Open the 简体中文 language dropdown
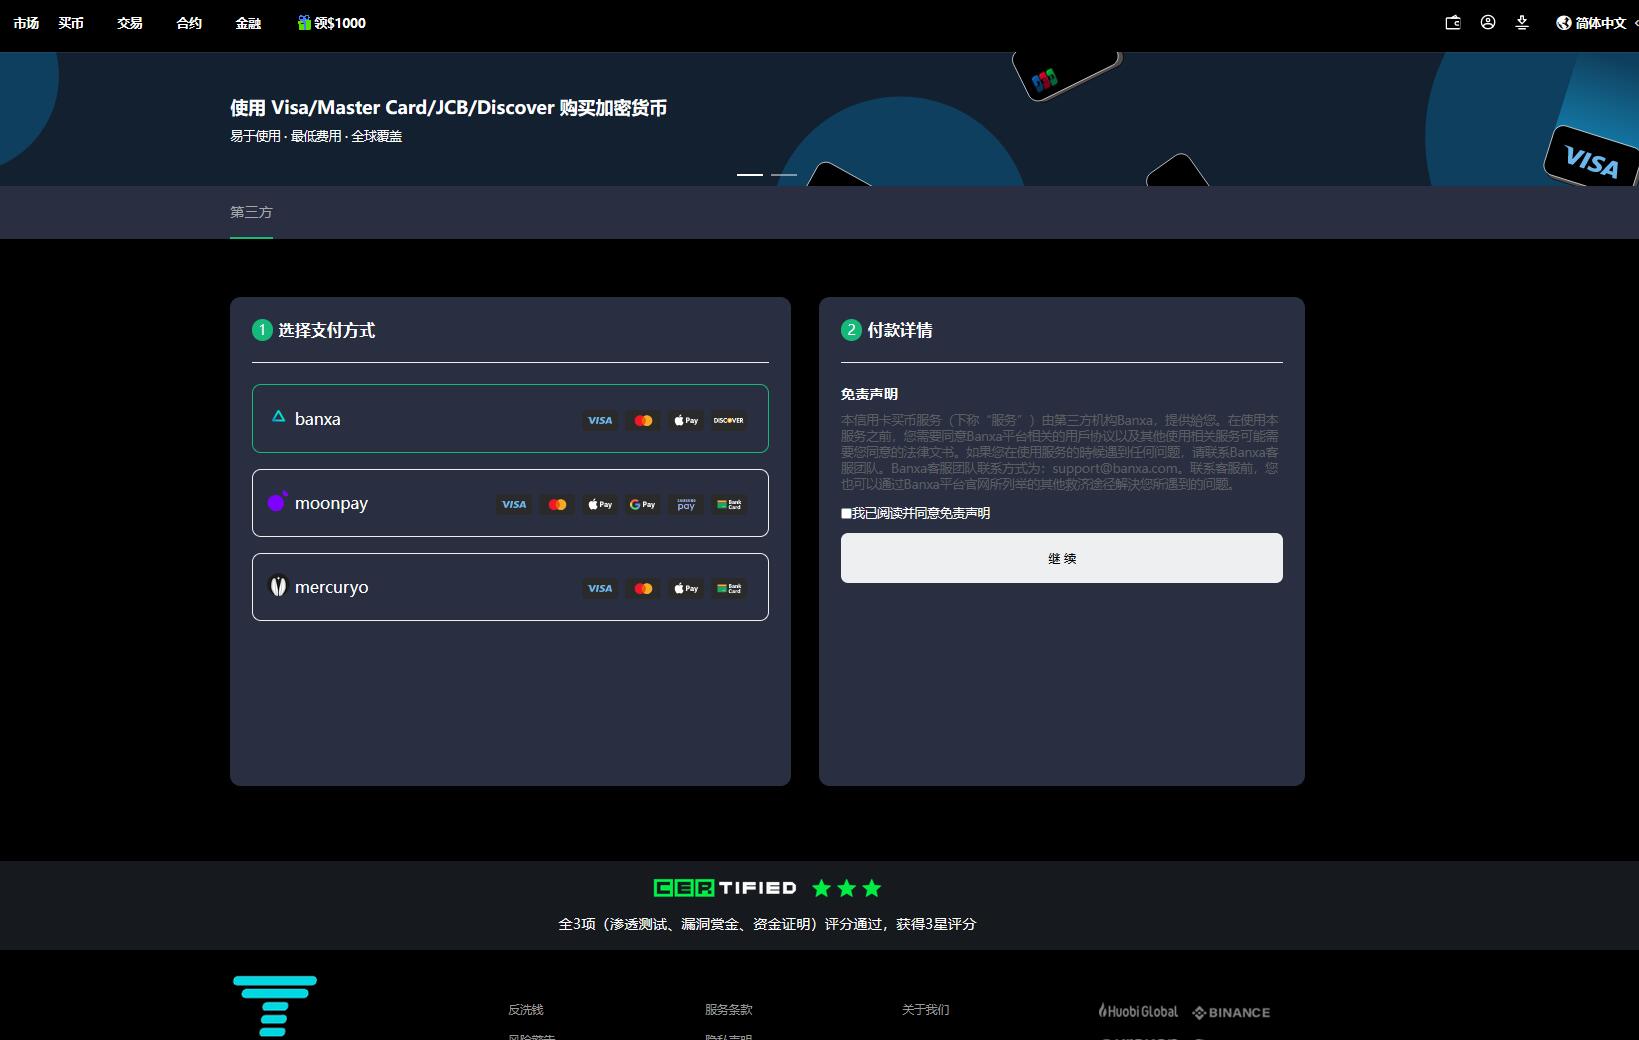 tap(1600, 23)
